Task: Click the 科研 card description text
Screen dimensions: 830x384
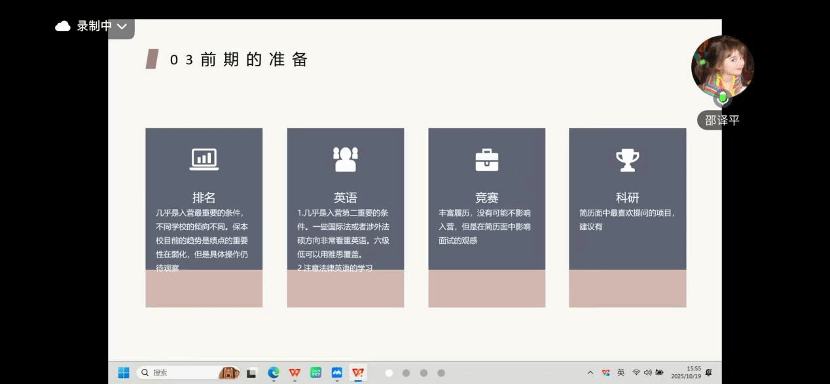Action: [x=627, y=220]
